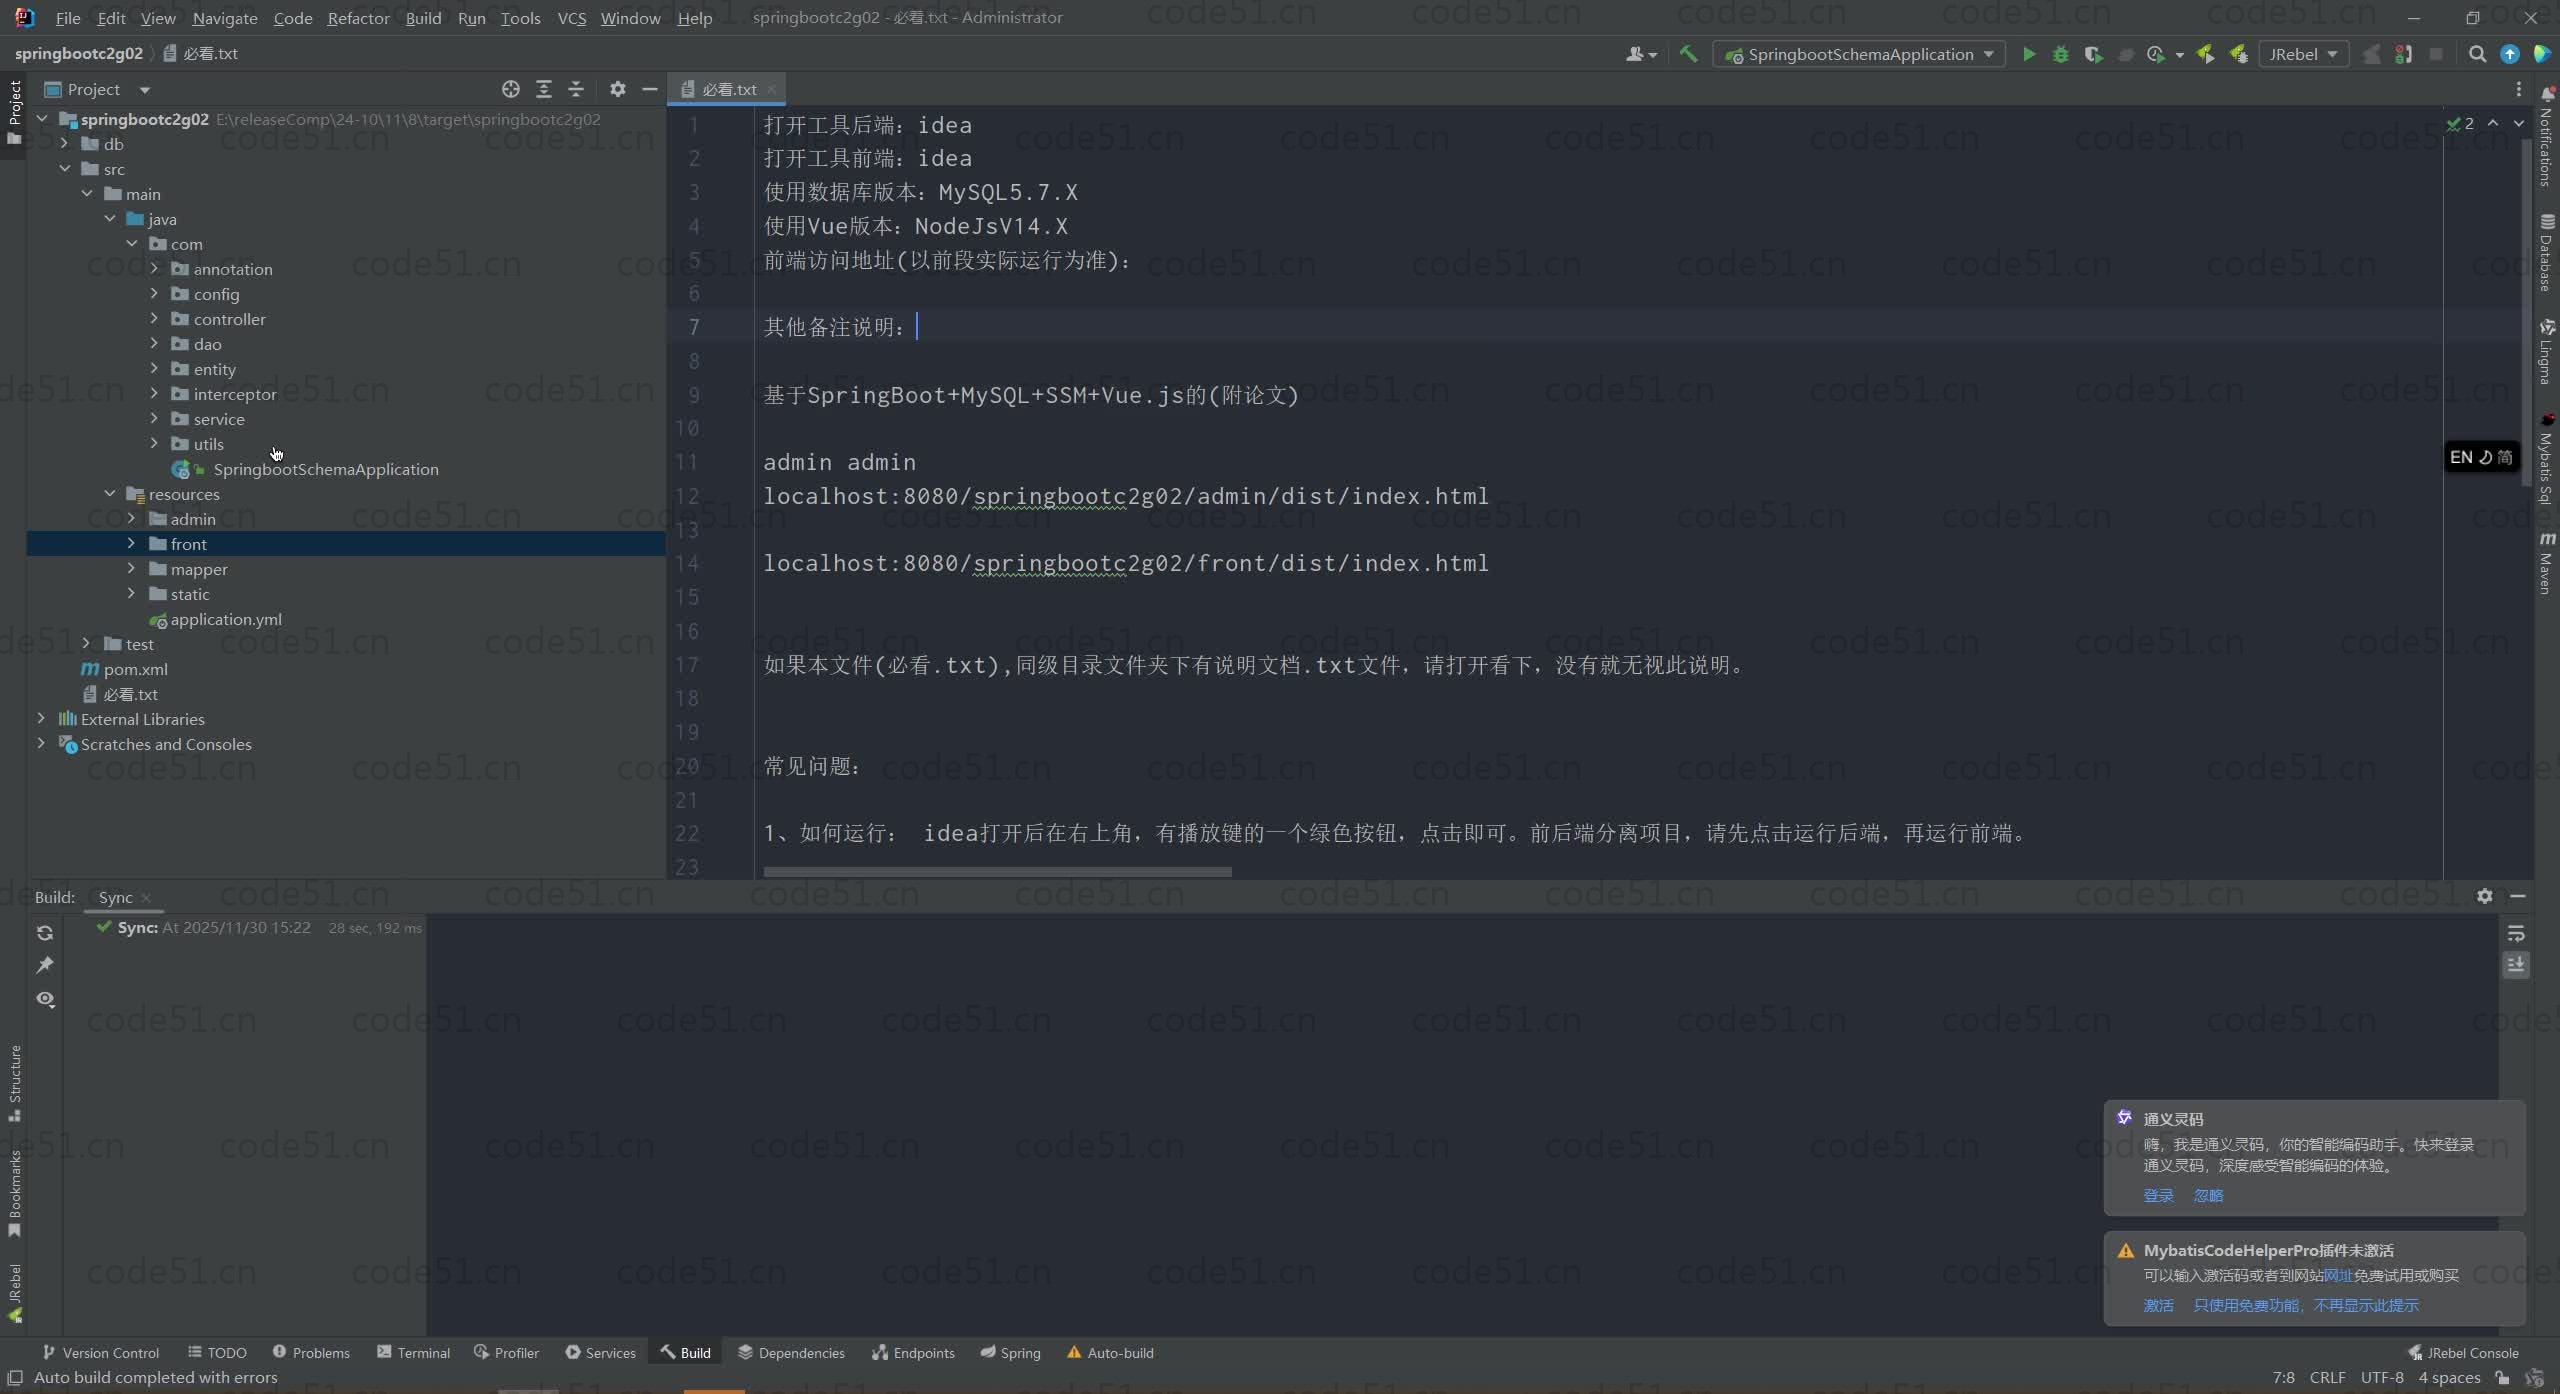Image resolution: width=2560 pixels, height=1394 pixels.
Task: Toggle the eye view option in the Build panel
Action: (45, 999)
